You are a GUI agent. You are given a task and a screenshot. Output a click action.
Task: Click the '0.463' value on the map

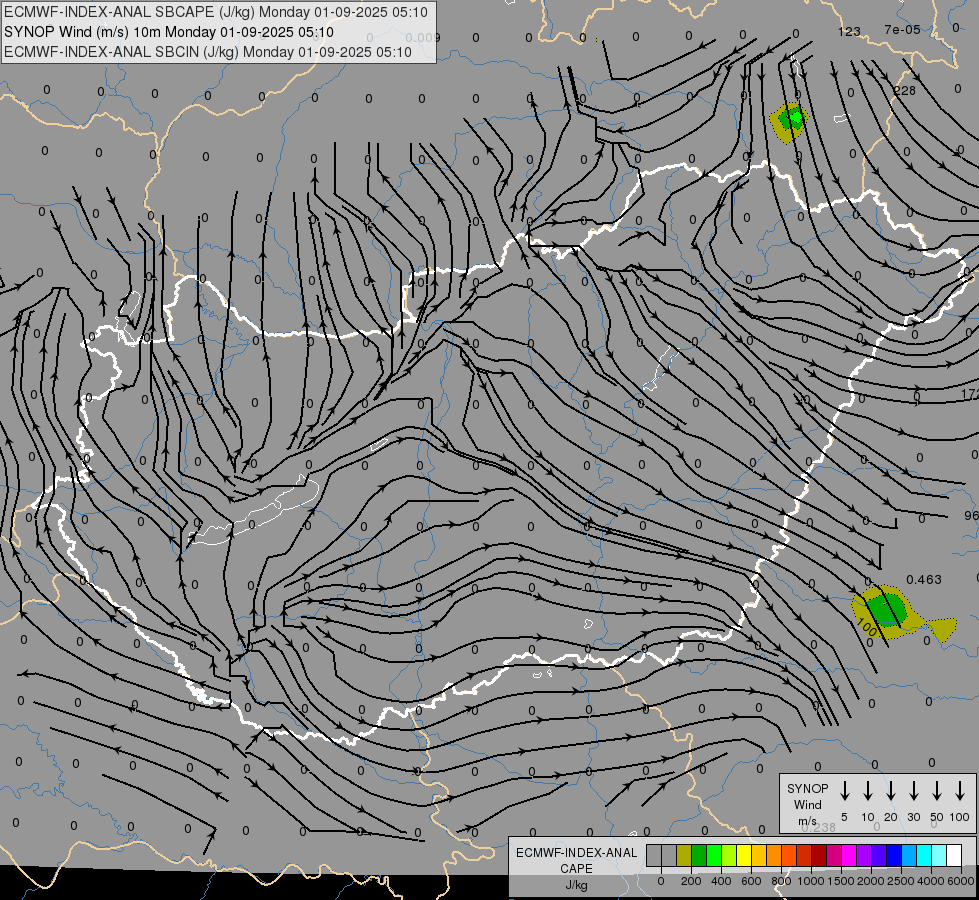tap(923, 580)
